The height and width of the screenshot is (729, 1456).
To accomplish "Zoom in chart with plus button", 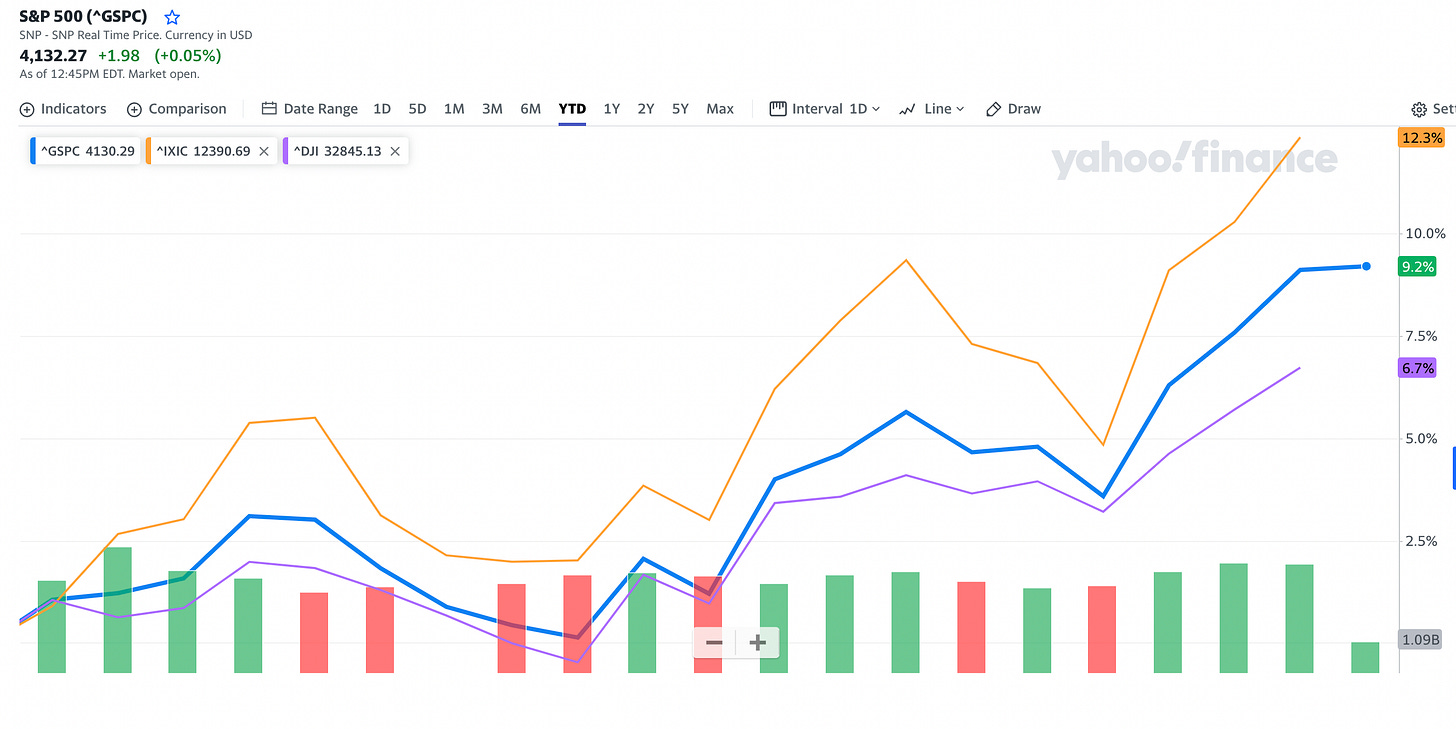I will tap(757, 643).
